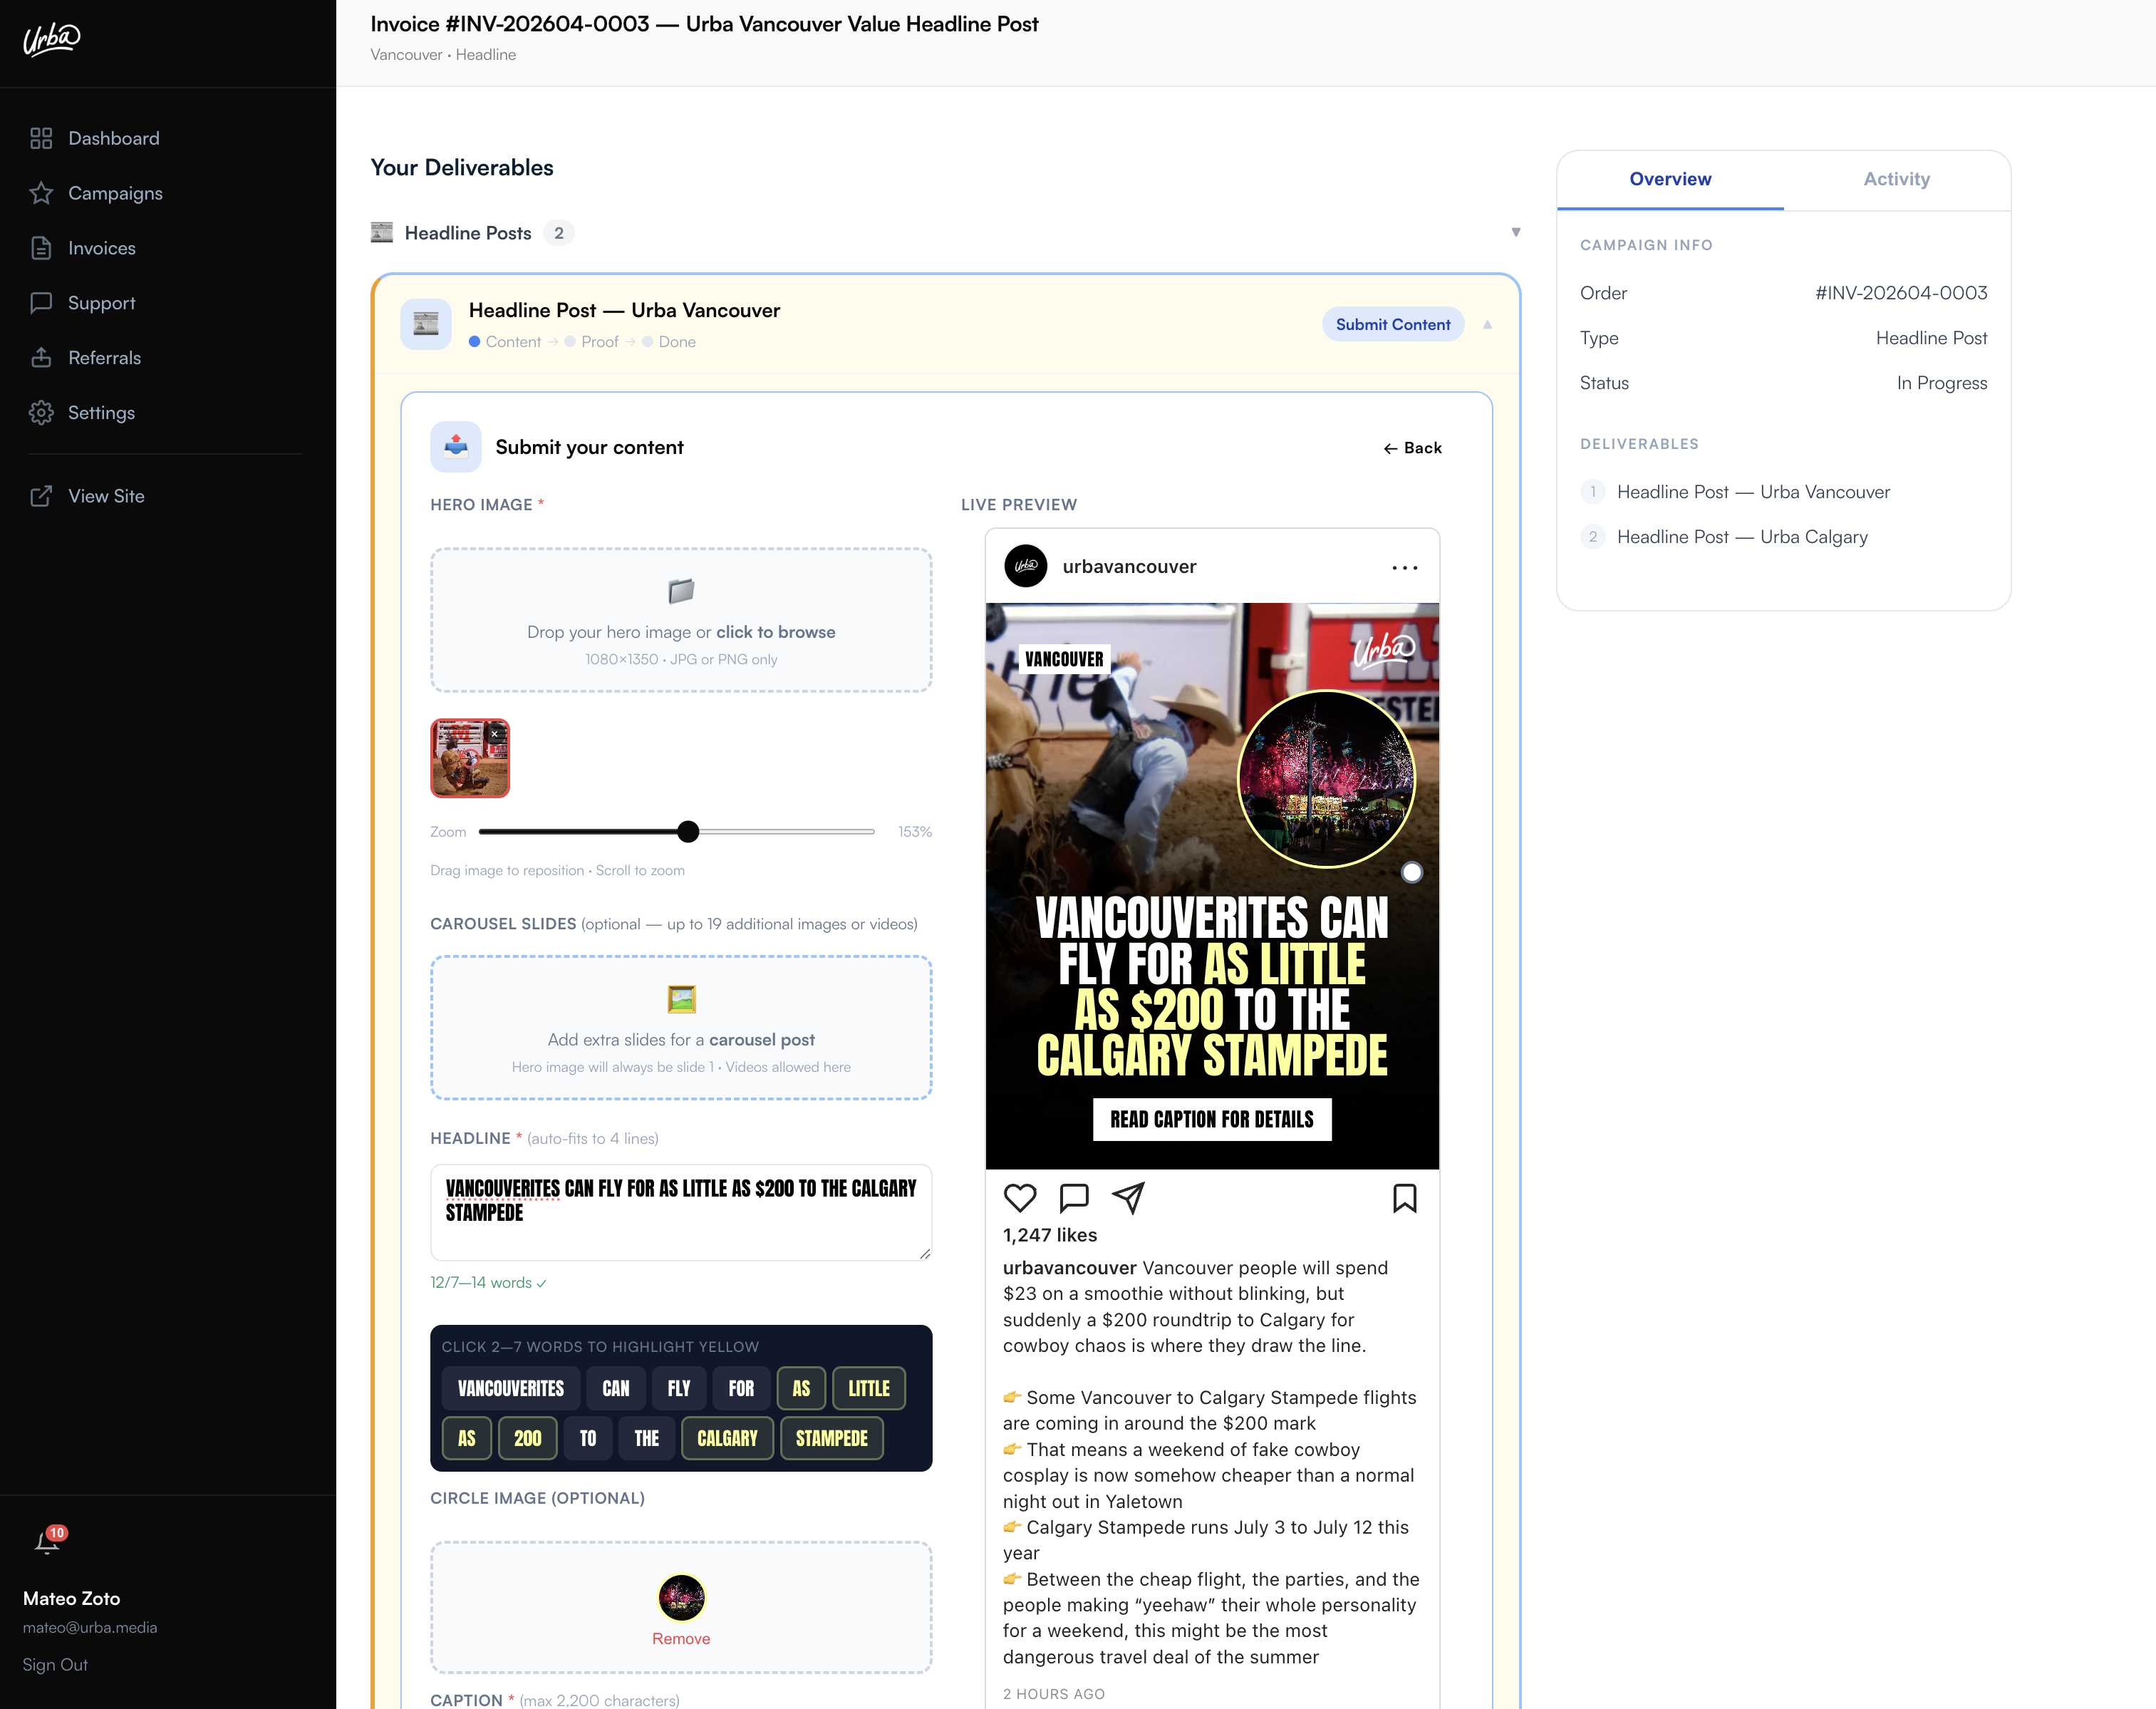This screenshot has width=2156, height=1709.
Task: Click the Headline Posts section newspaper icon
Action: click(382, 233)
